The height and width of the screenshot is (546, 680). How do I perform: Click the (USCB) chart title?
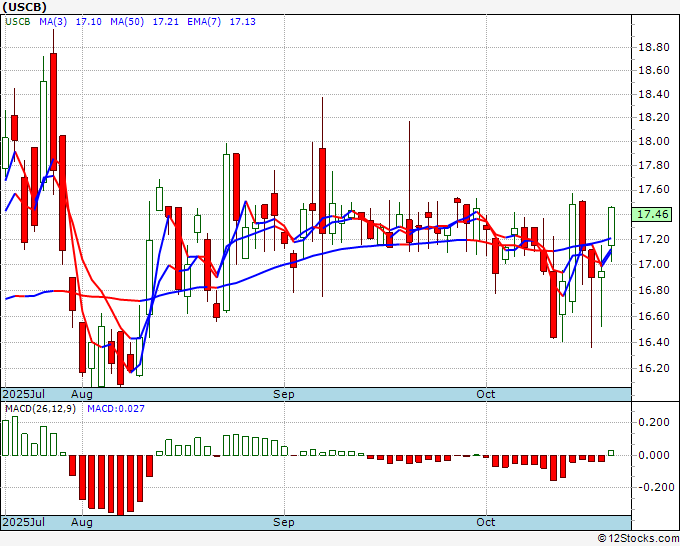click(24, 7)
